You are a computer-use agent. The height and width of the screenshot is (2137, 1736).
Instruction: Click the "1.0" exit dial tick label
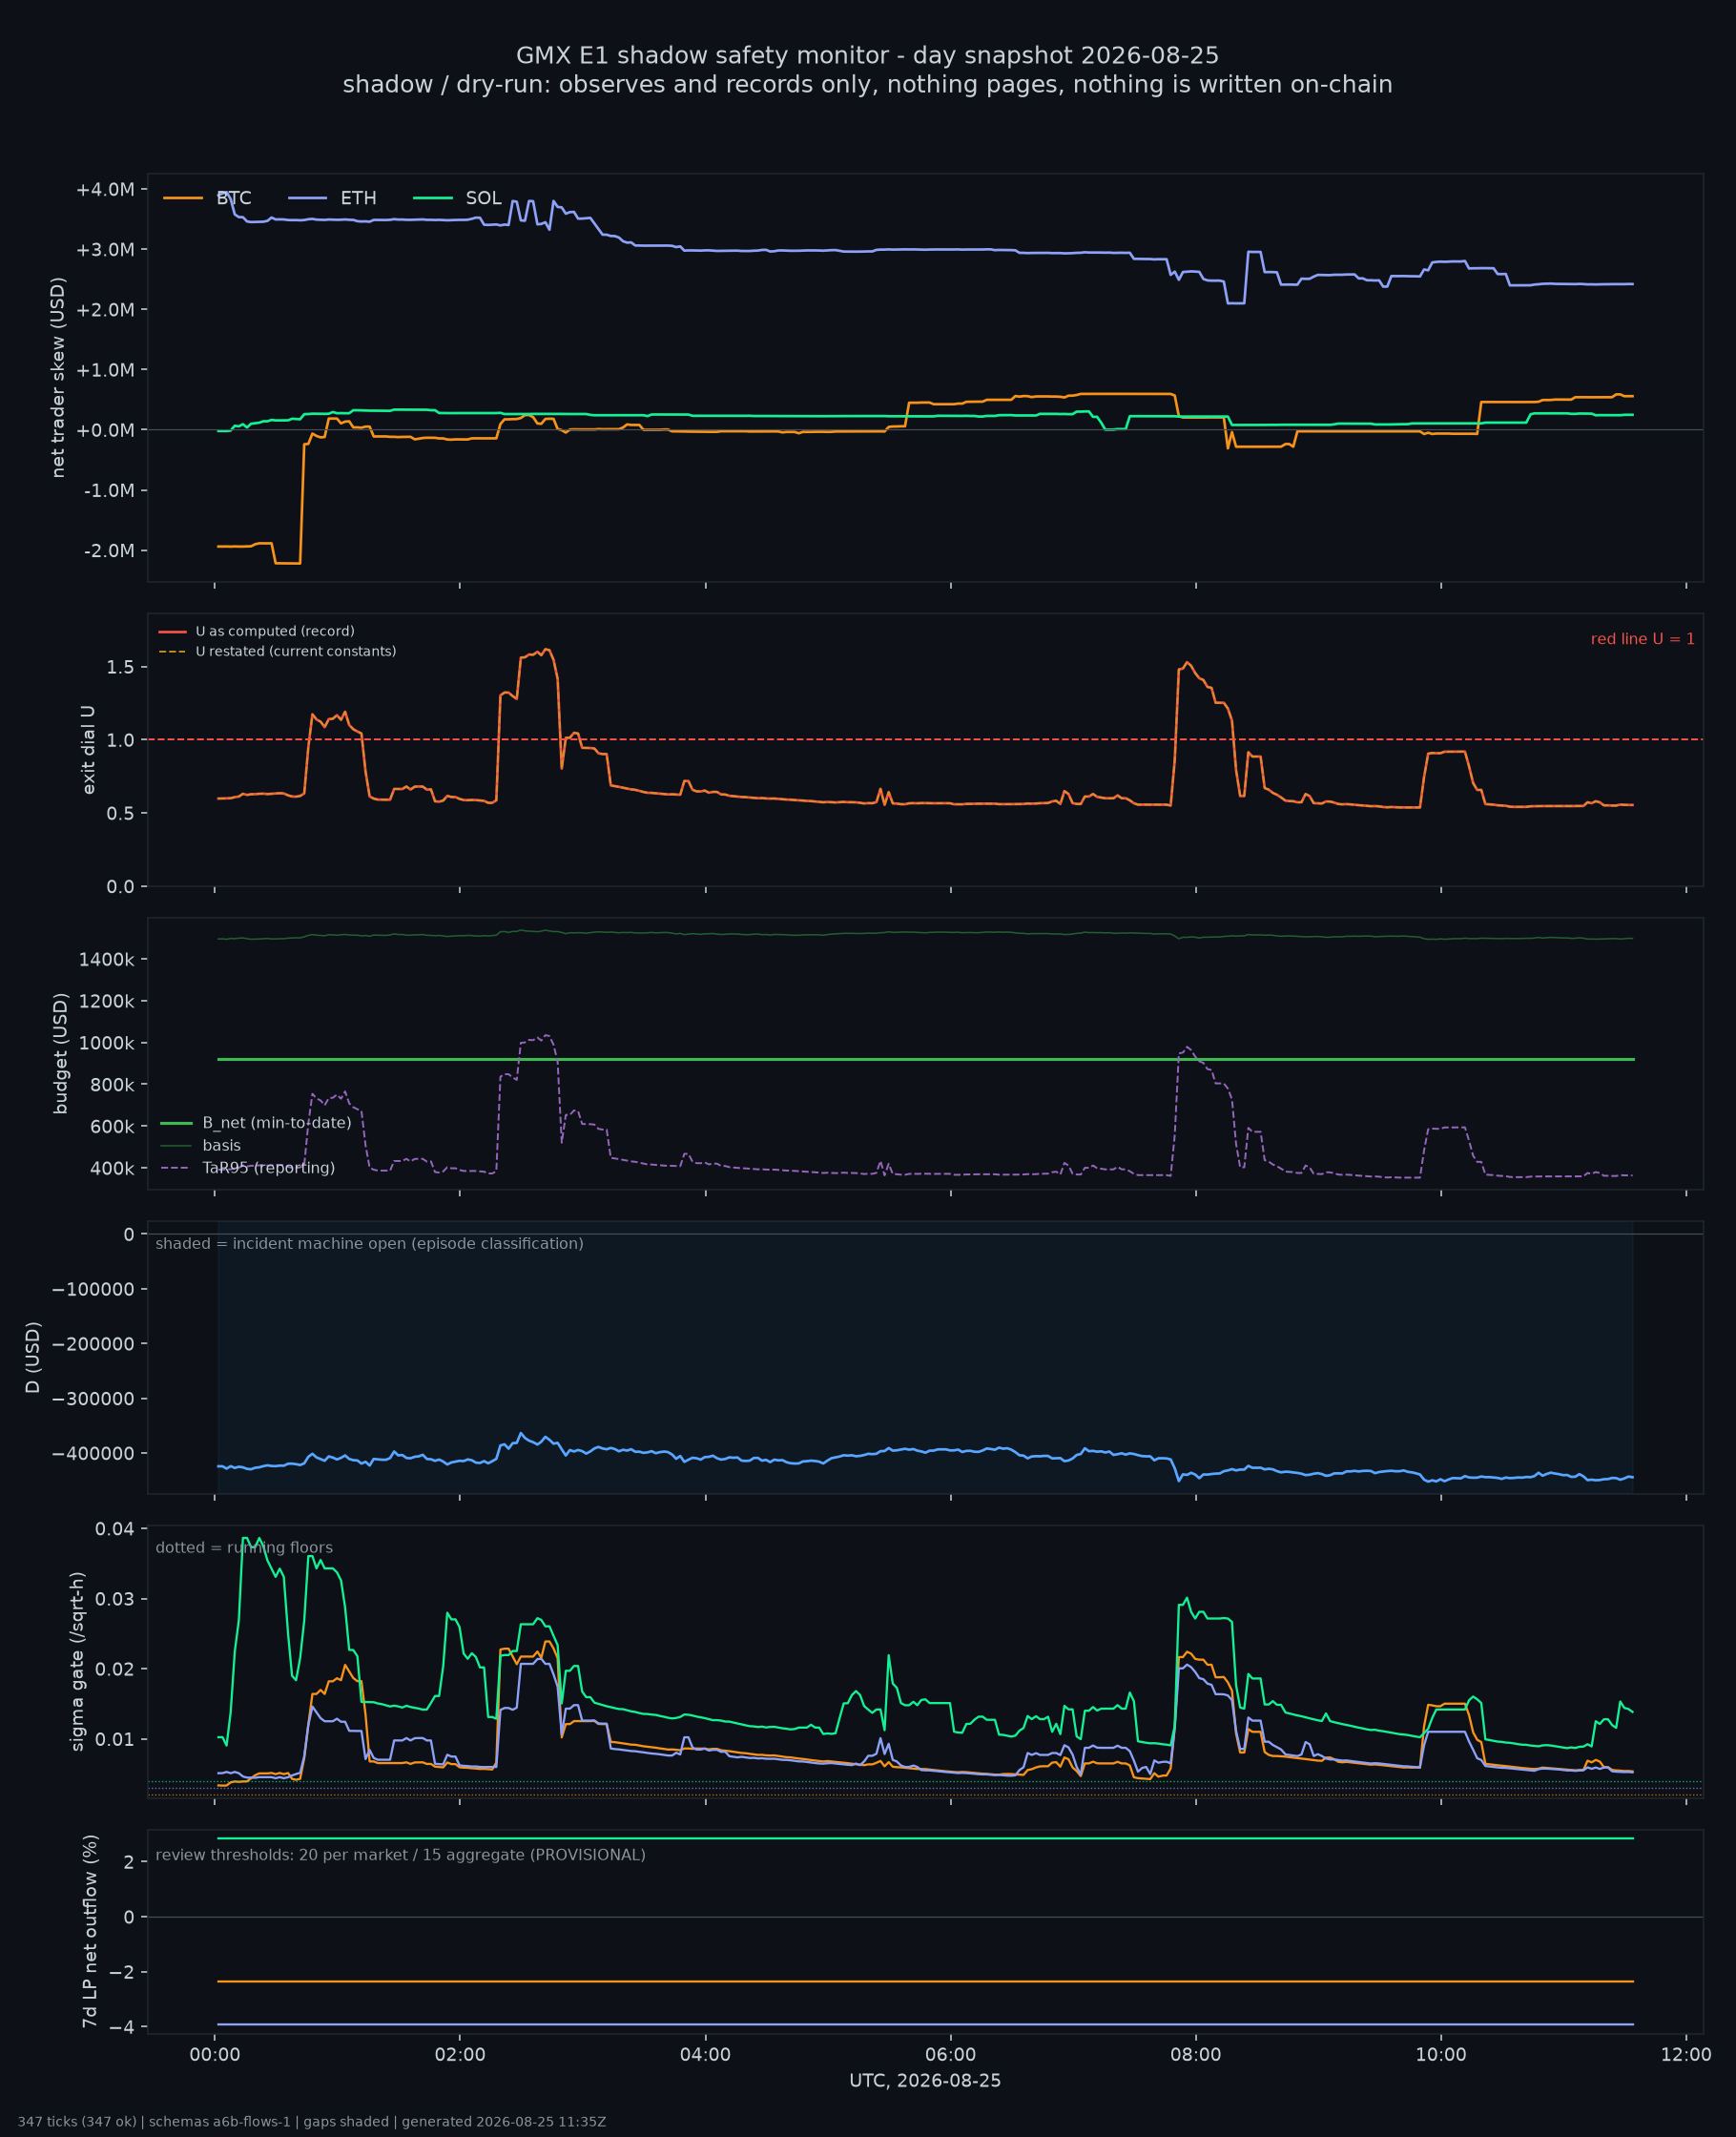point(121,740)
